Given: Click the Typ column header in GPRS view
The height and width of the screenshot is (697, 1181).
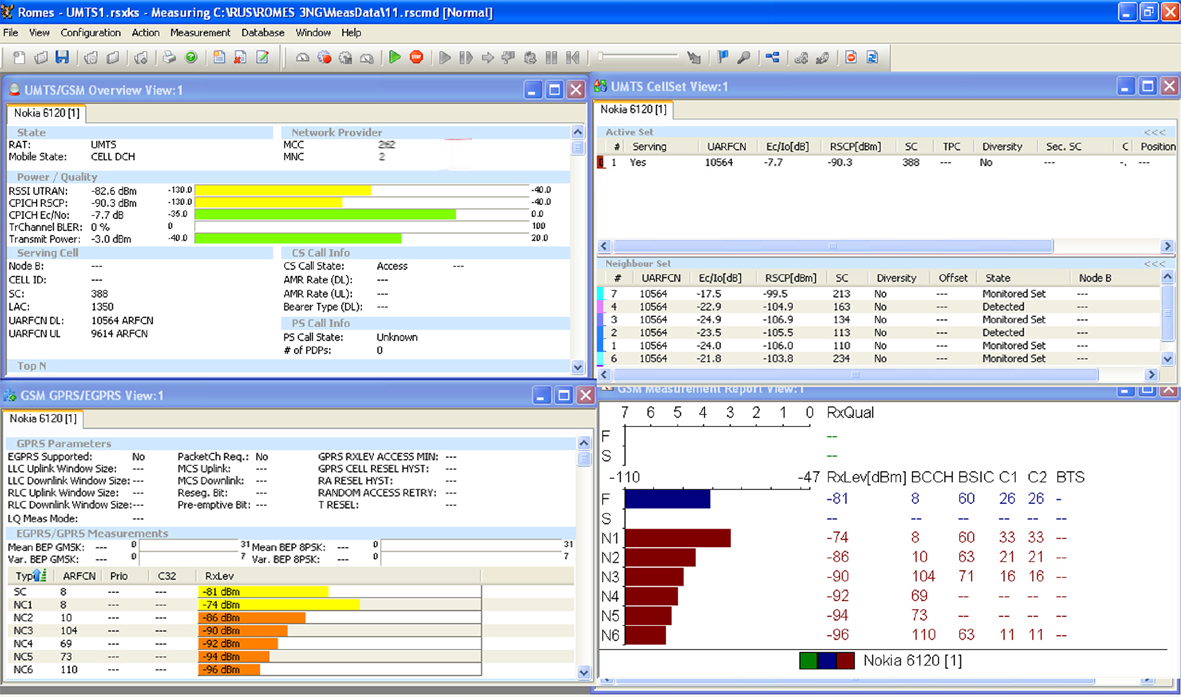Looking at the screenshot, I should coord(31,576).
